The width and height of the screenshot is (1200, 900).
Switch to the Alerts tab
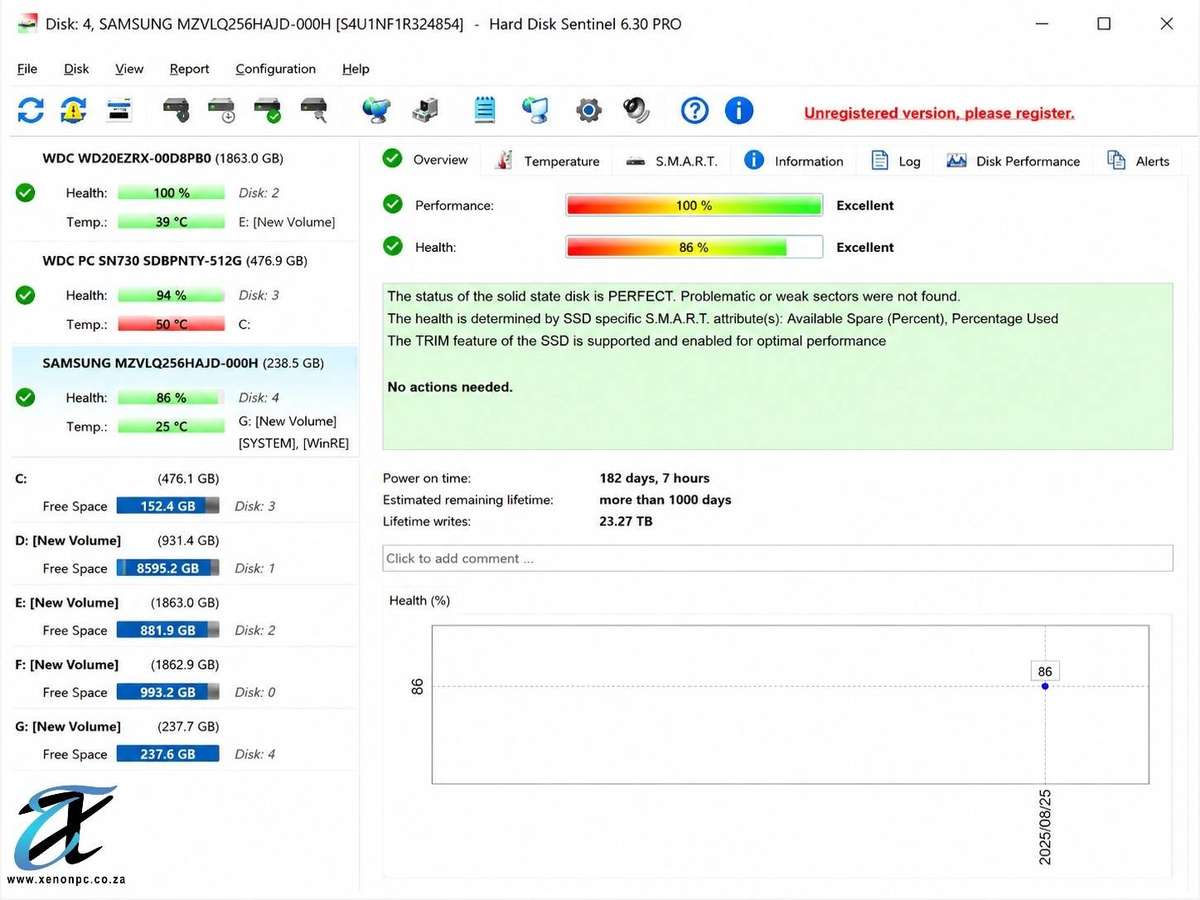click(1139, 161)
